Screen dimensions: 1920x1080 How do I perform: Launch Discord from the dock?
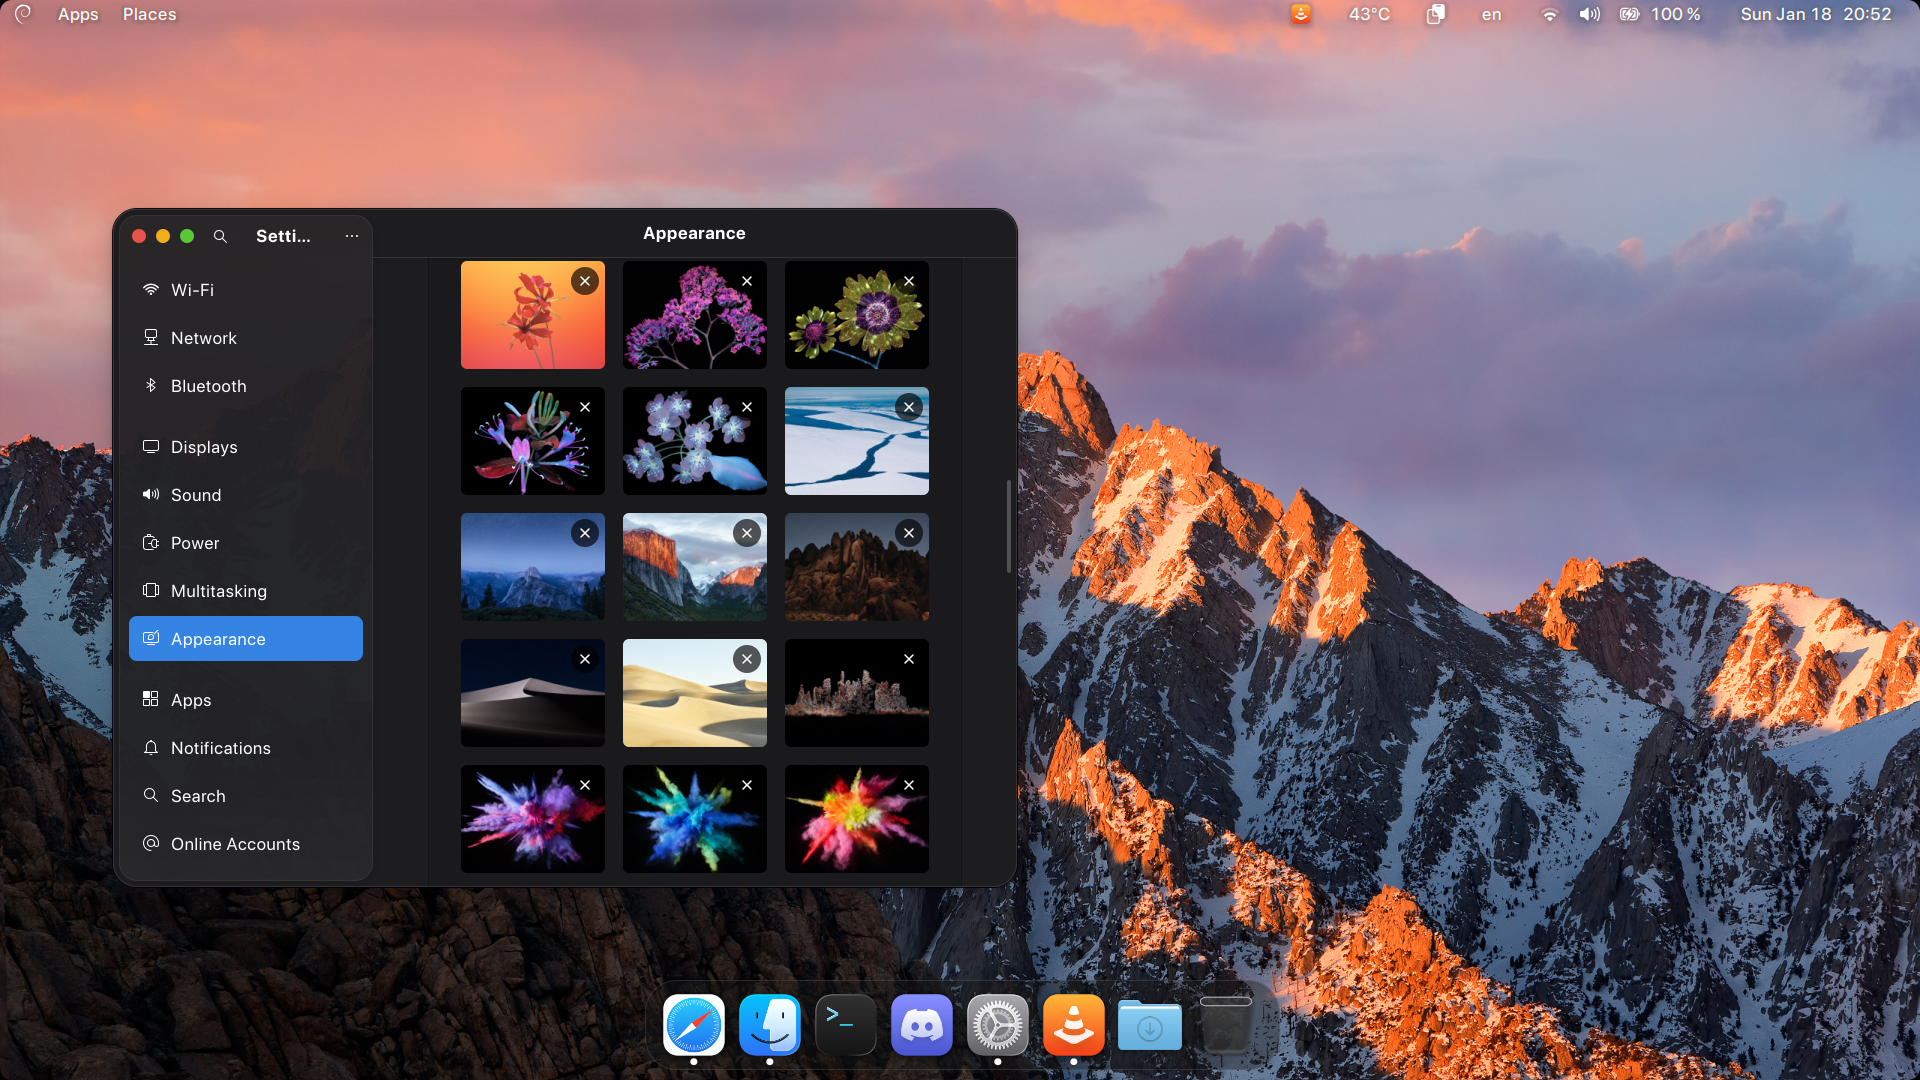point(921,1025)
